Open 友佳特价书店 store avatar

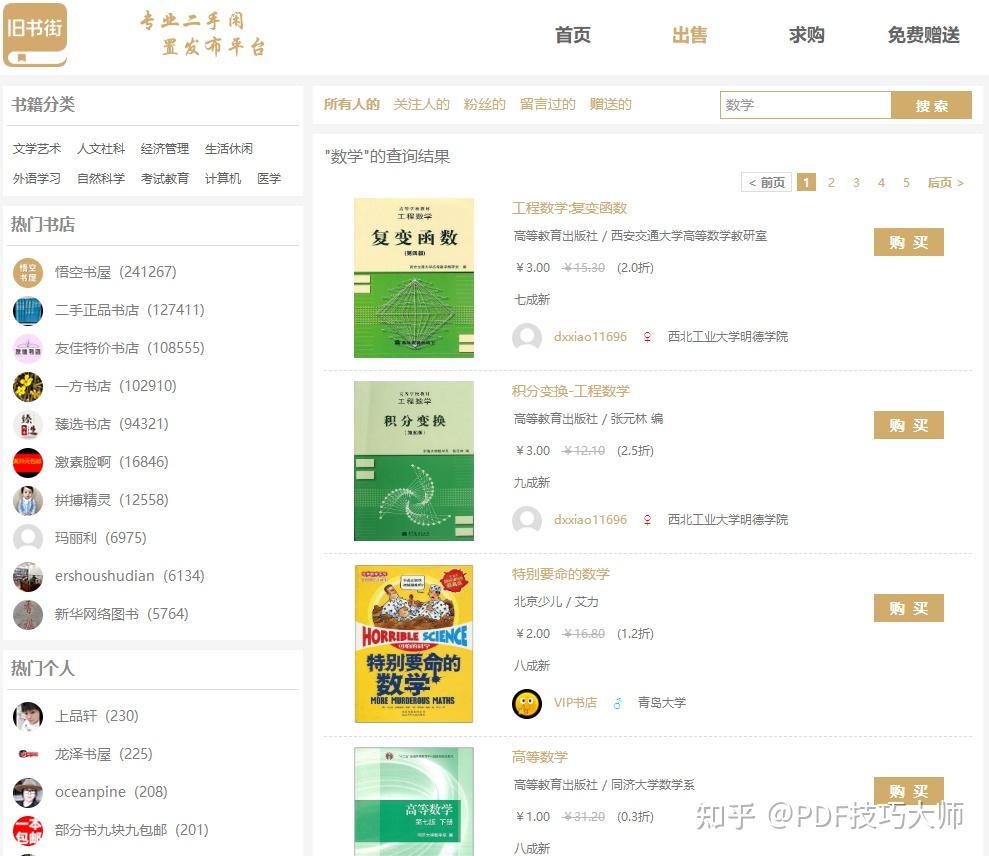(x=28, y=348)
